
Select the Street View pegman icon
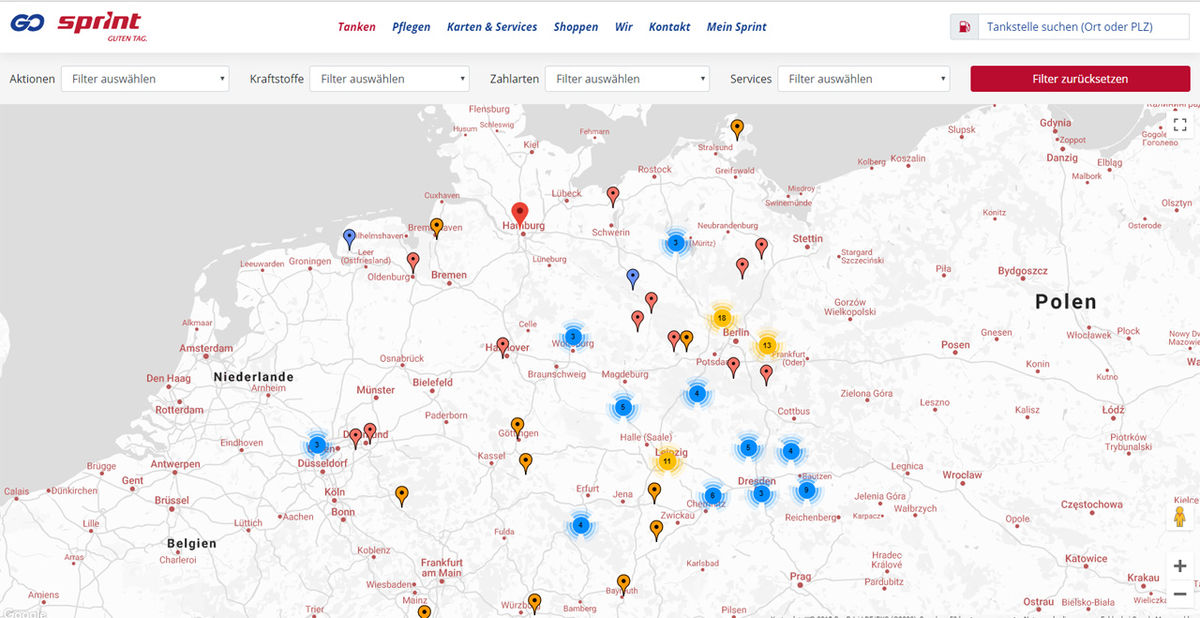pos(1180,514)
